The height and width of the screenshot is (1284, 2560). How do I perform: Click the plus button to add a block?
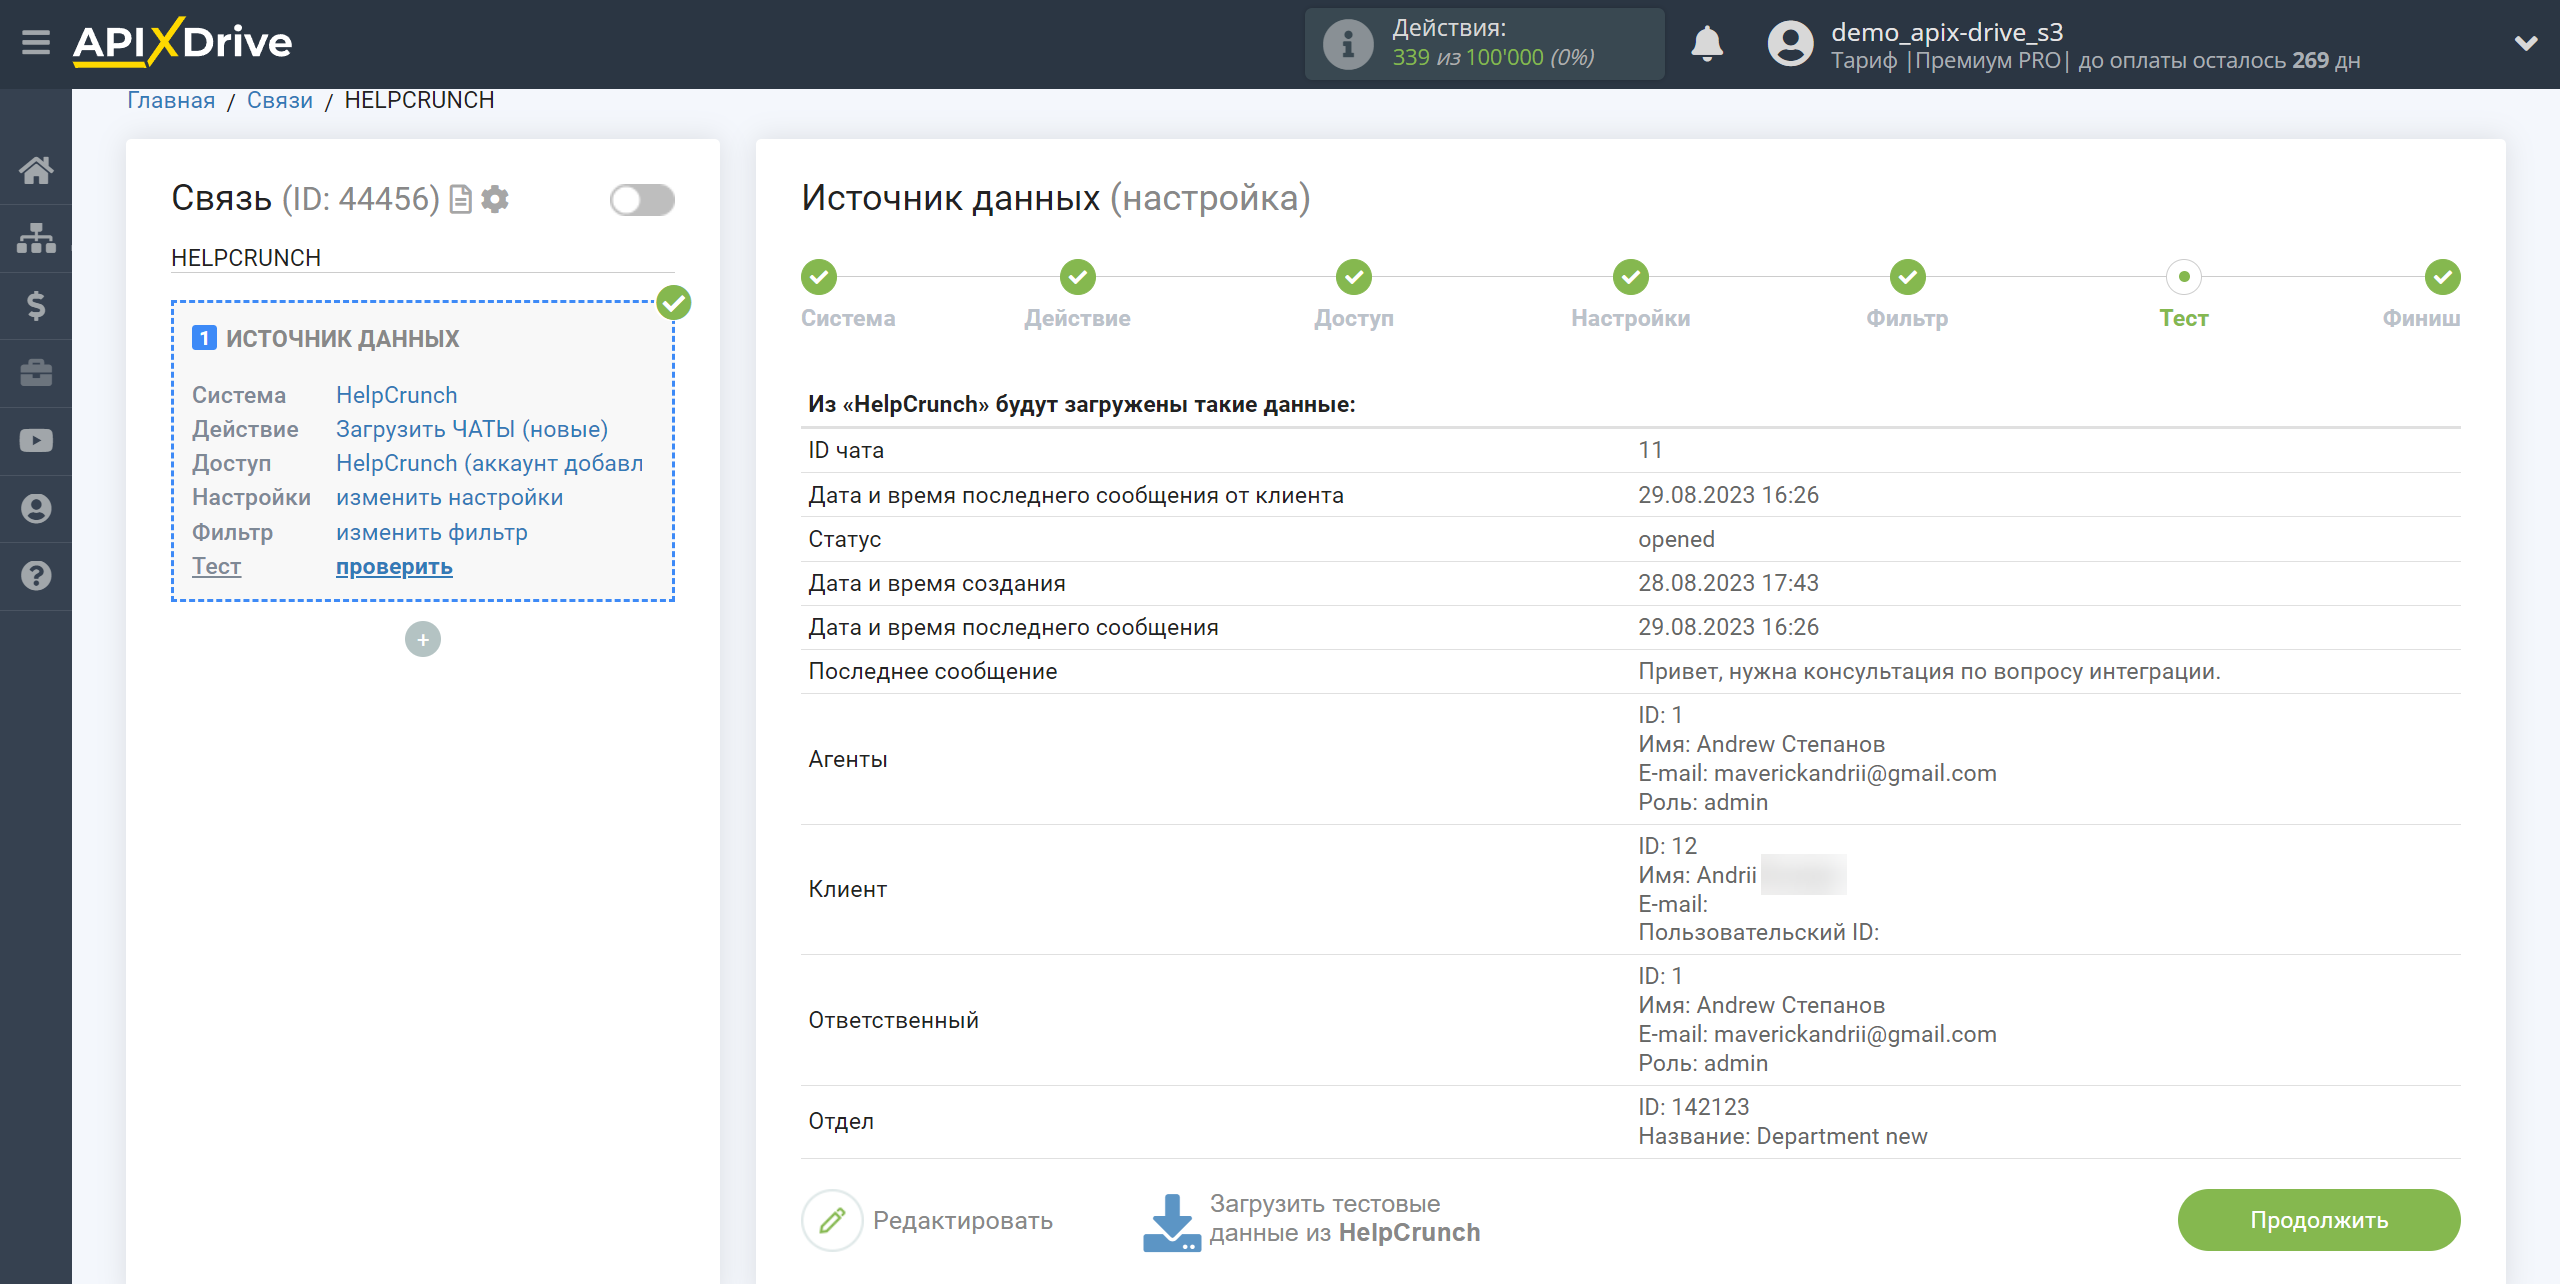(x=423, y=640)
